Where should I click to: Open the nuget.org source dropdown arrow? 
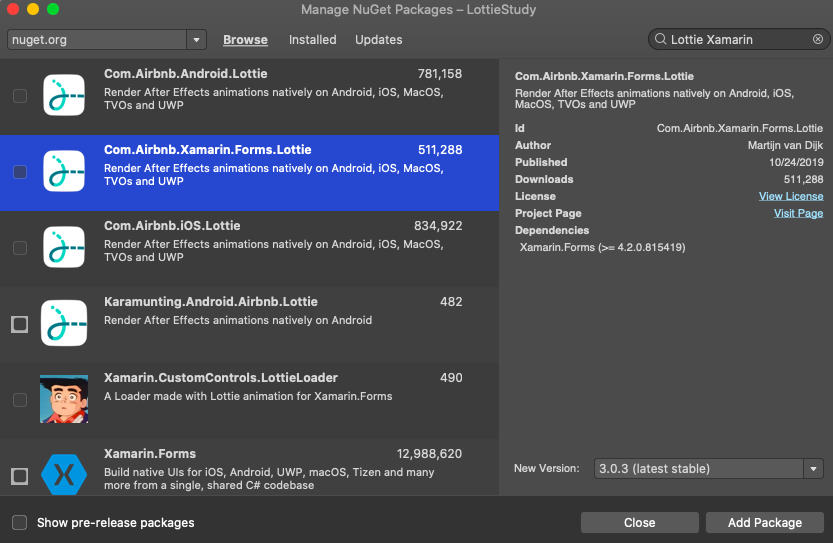pos(196,40)
